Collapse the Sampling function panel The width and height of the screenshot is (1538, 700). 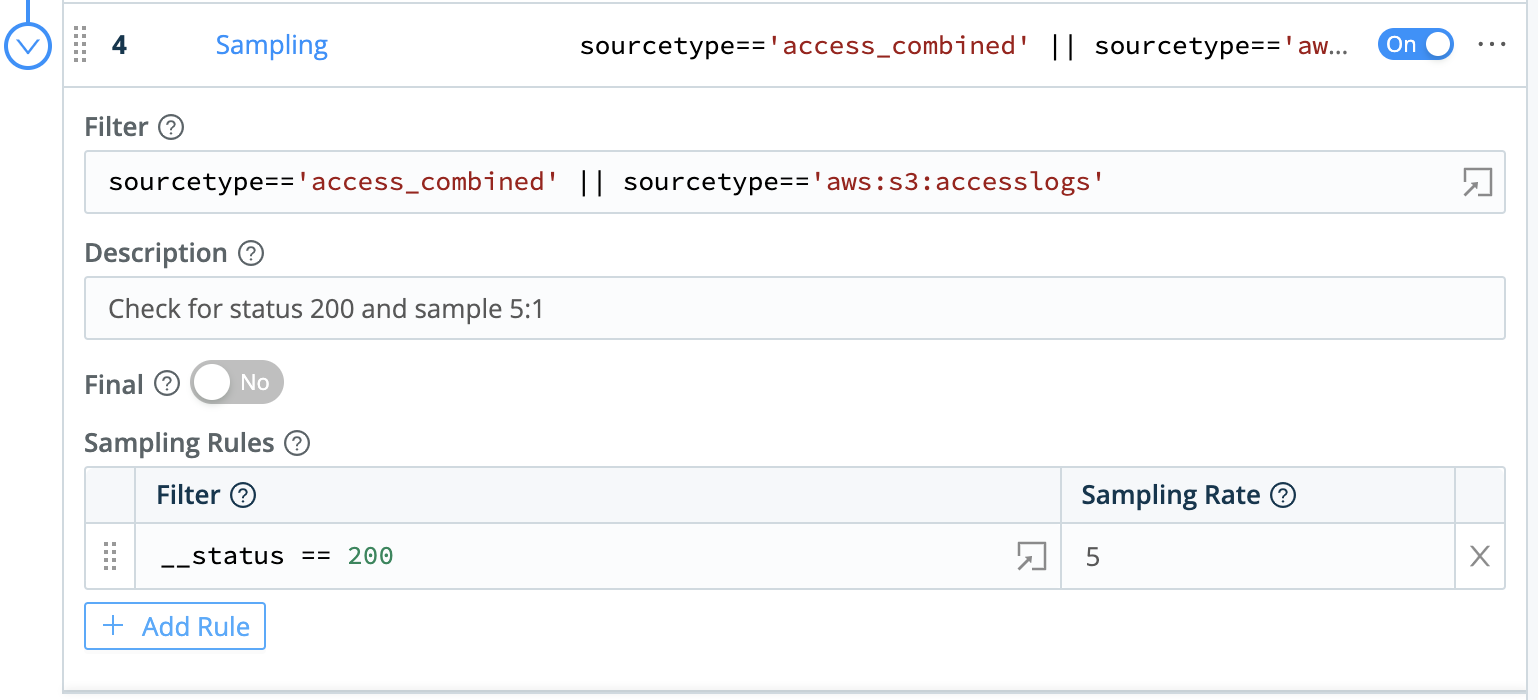(28, 44)
